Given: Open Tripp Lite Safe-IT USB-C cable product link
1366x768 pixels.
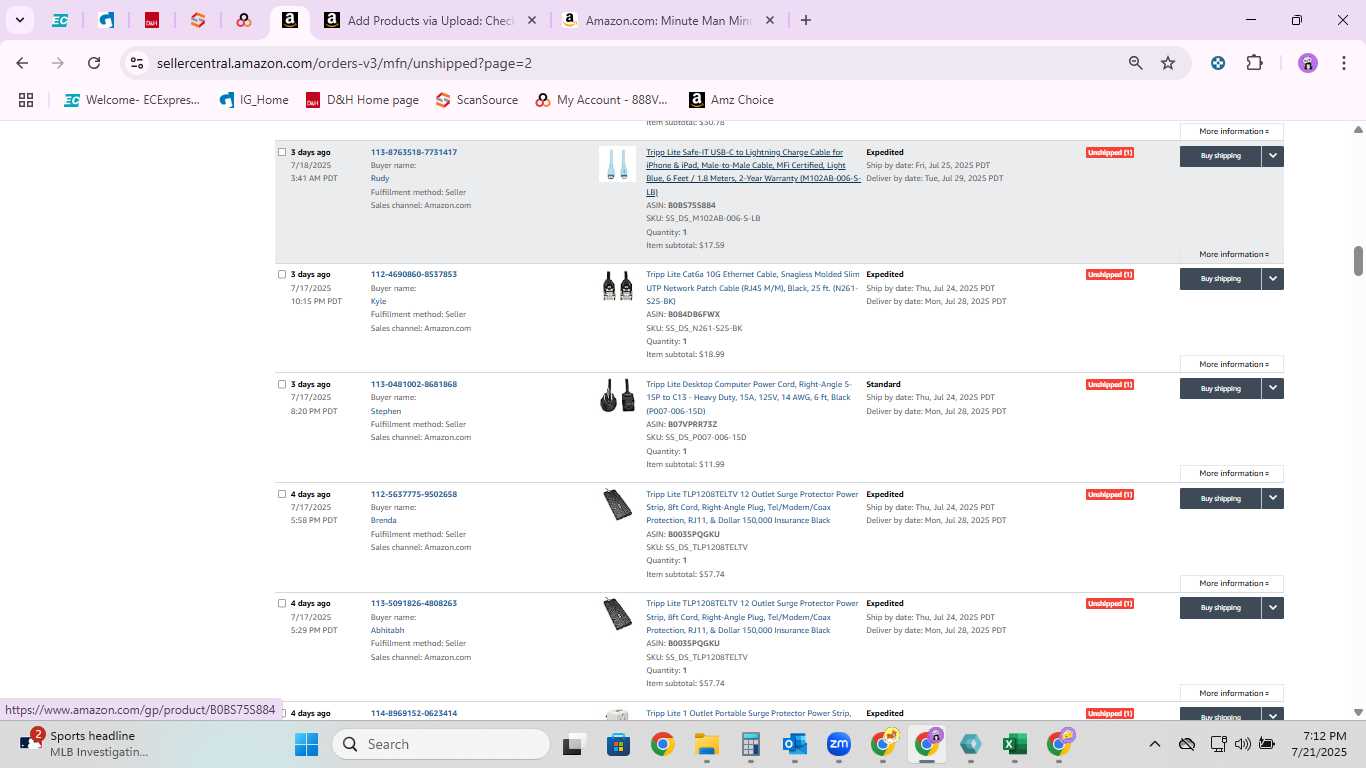Looking at the screenshot, I should 753,172.
